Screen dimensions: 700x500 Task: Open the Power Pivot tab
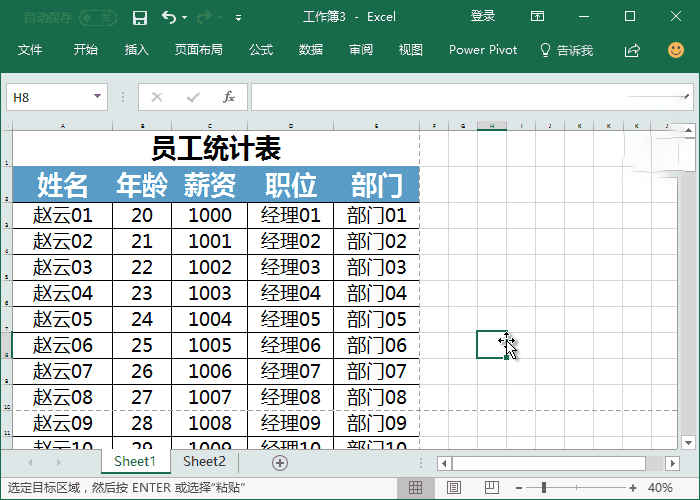coord(483,50)
